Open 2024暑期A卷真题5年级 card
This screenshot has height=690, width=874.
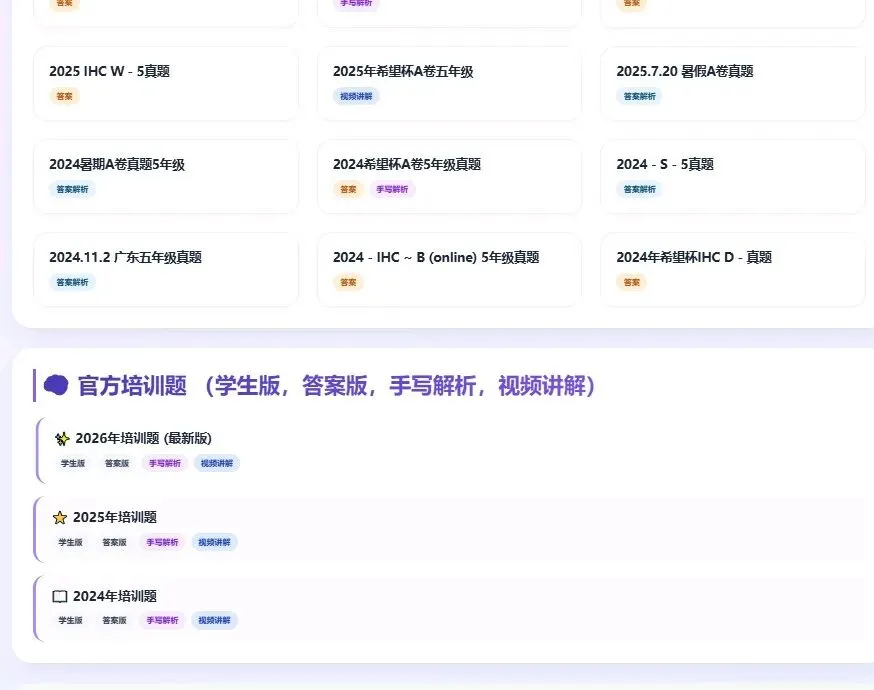tap(166, 177)
